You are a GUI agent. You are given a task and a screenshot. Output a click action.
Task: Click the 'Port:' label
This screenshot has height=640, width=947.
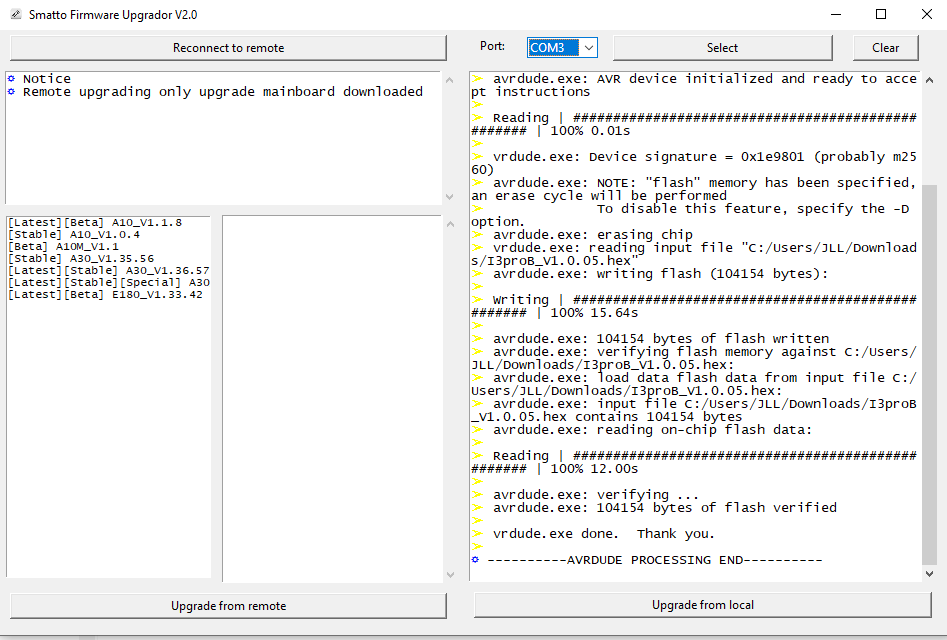coord(492,46)
